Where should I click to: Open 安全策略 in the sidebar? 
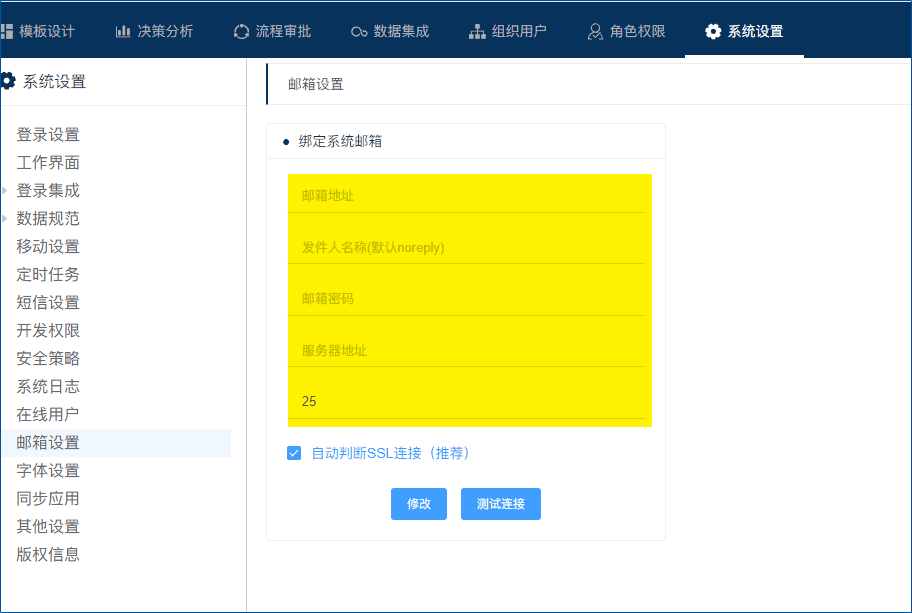[x=48, y=358]
